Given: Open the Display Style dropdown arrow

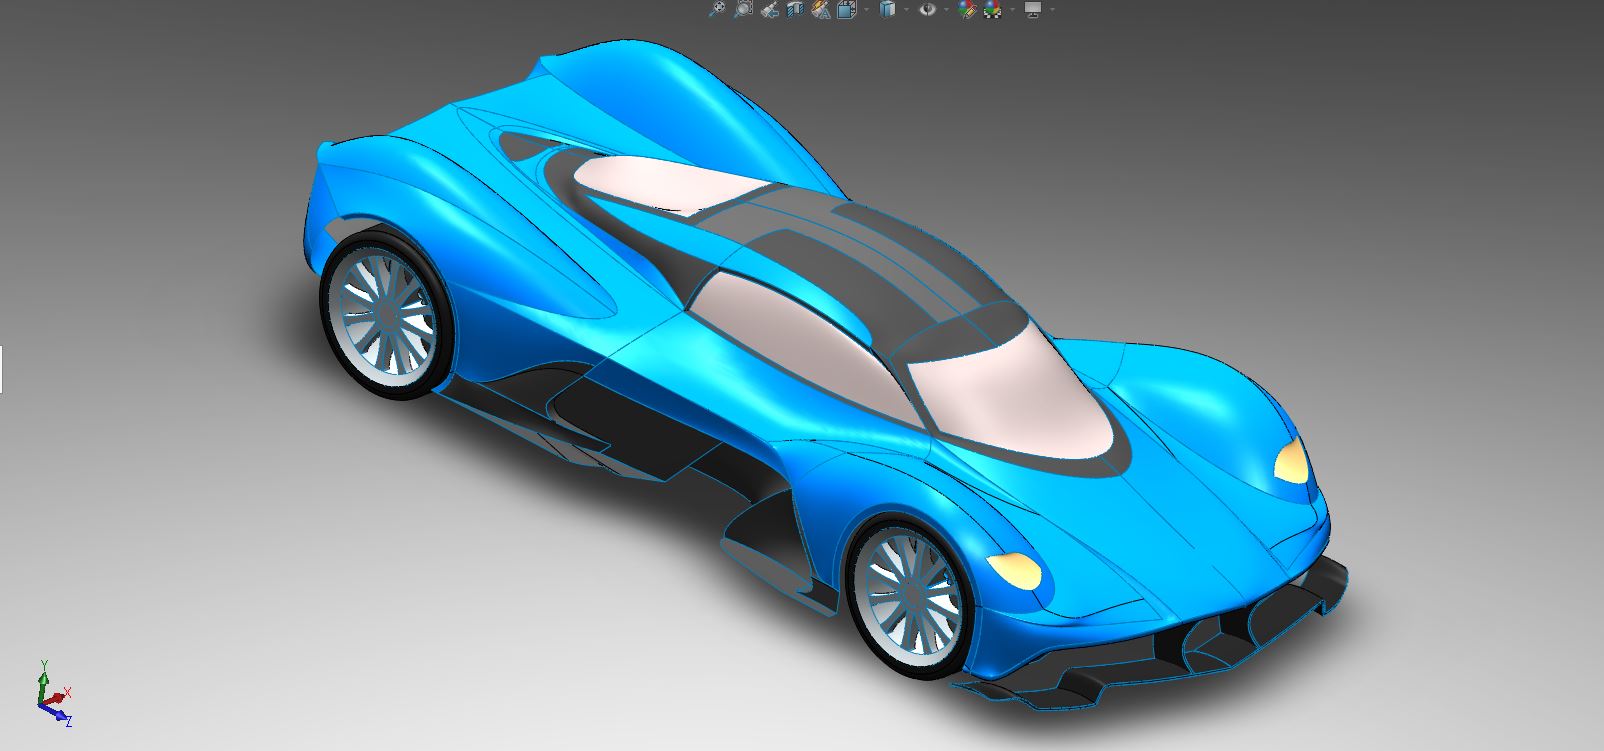Looking at the screenshot, I should [x=906, y=10].
